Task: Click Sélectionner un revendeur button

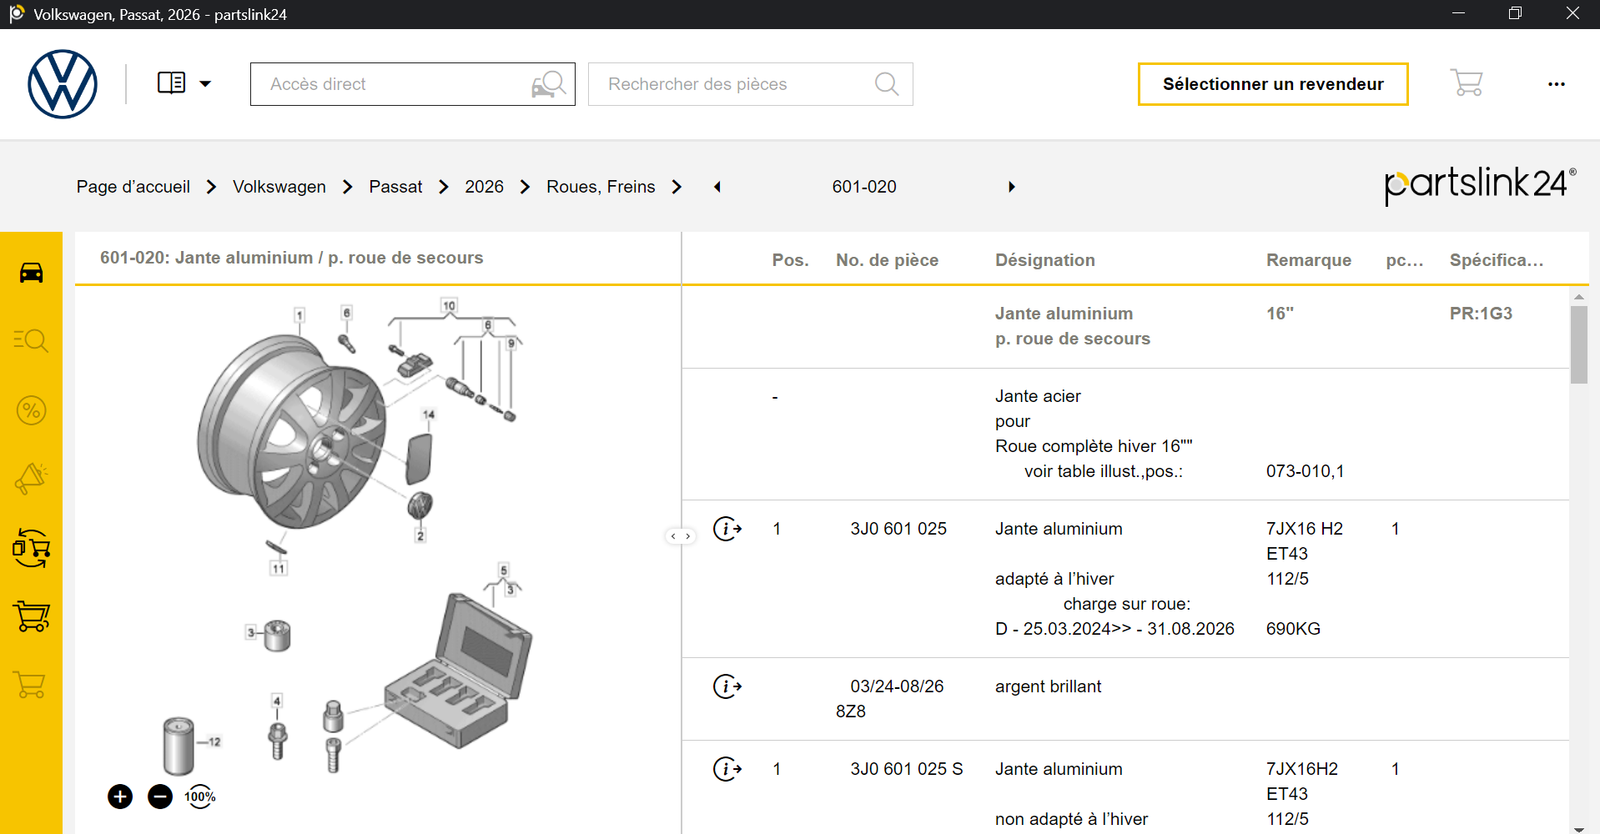Action: 1273,84
